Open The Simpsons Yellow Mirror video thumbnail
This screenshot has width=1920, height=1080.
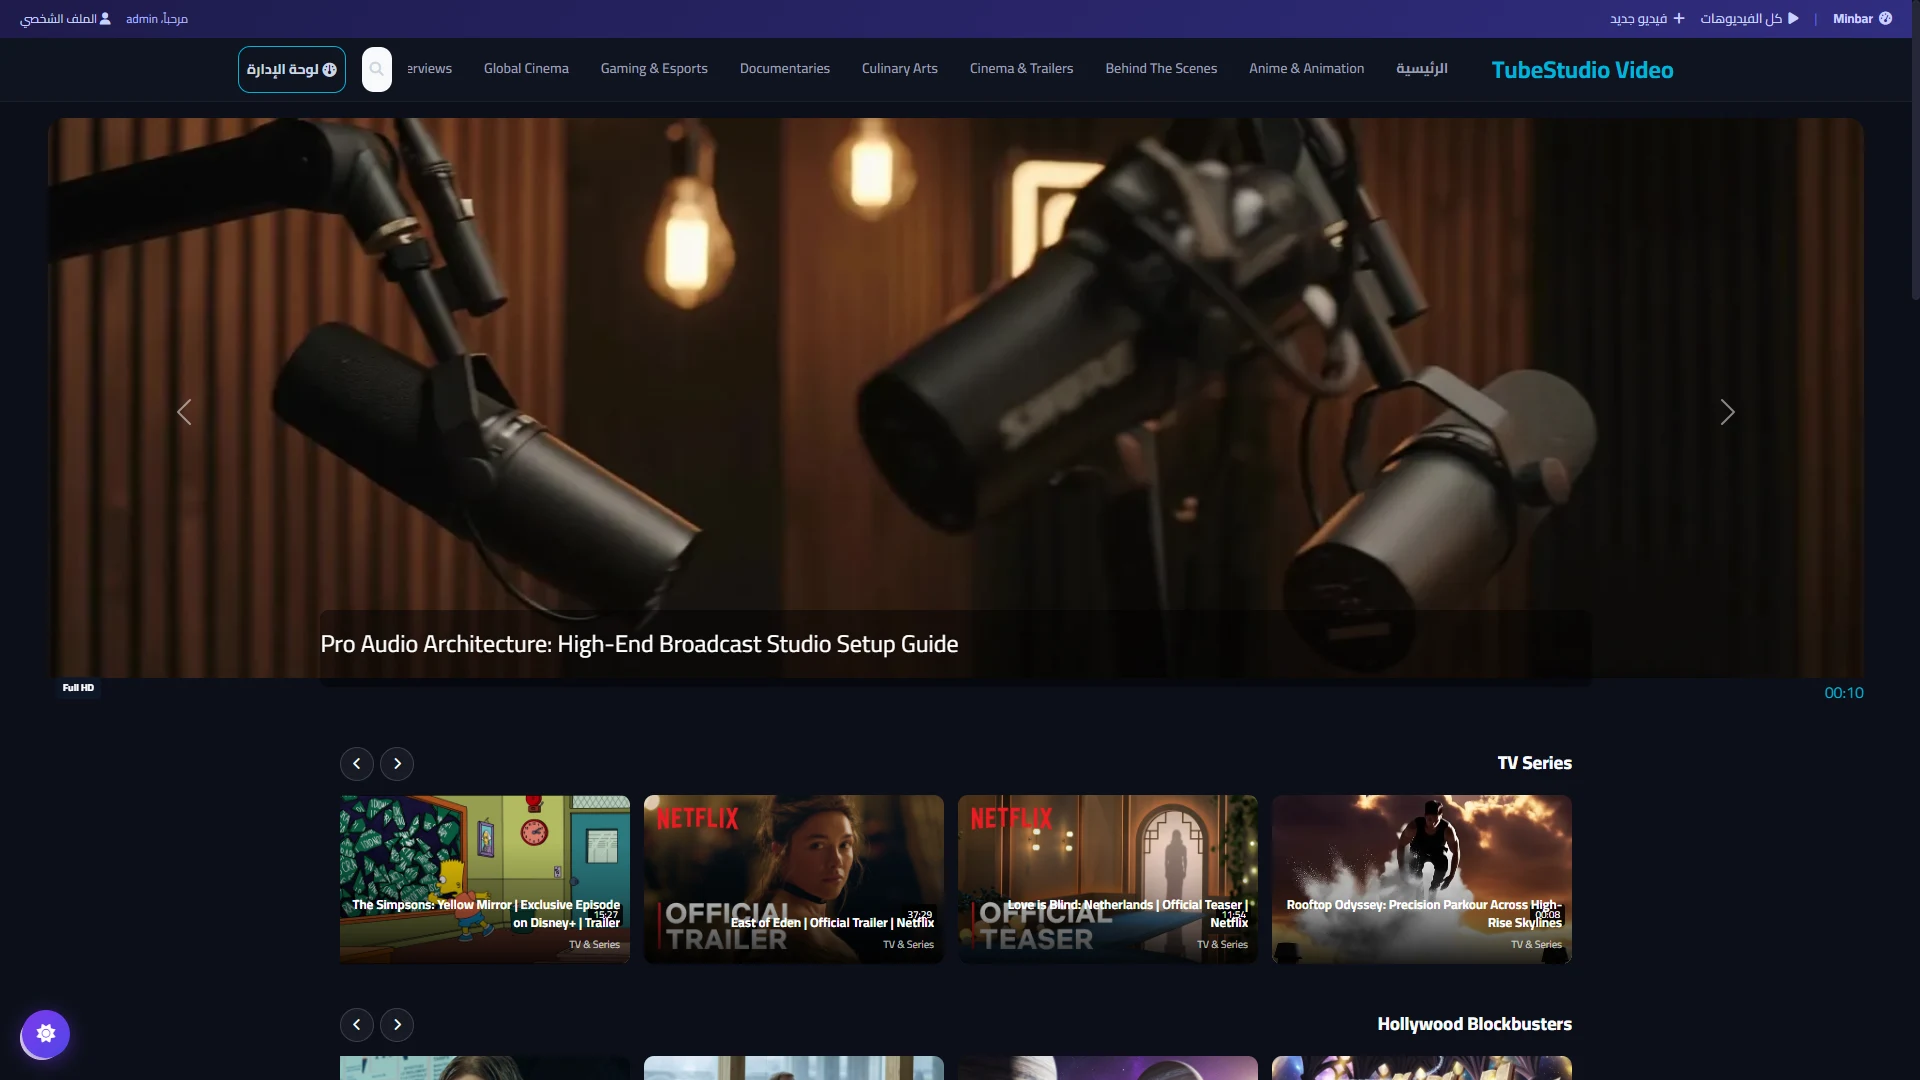[485, 880]
